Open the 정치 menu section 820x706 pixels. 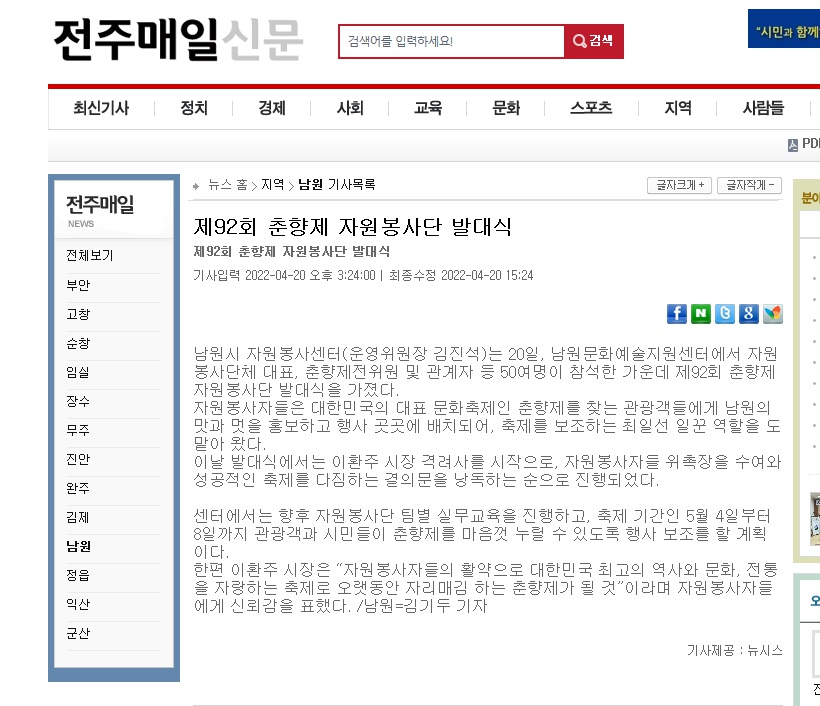coord(194,108)
